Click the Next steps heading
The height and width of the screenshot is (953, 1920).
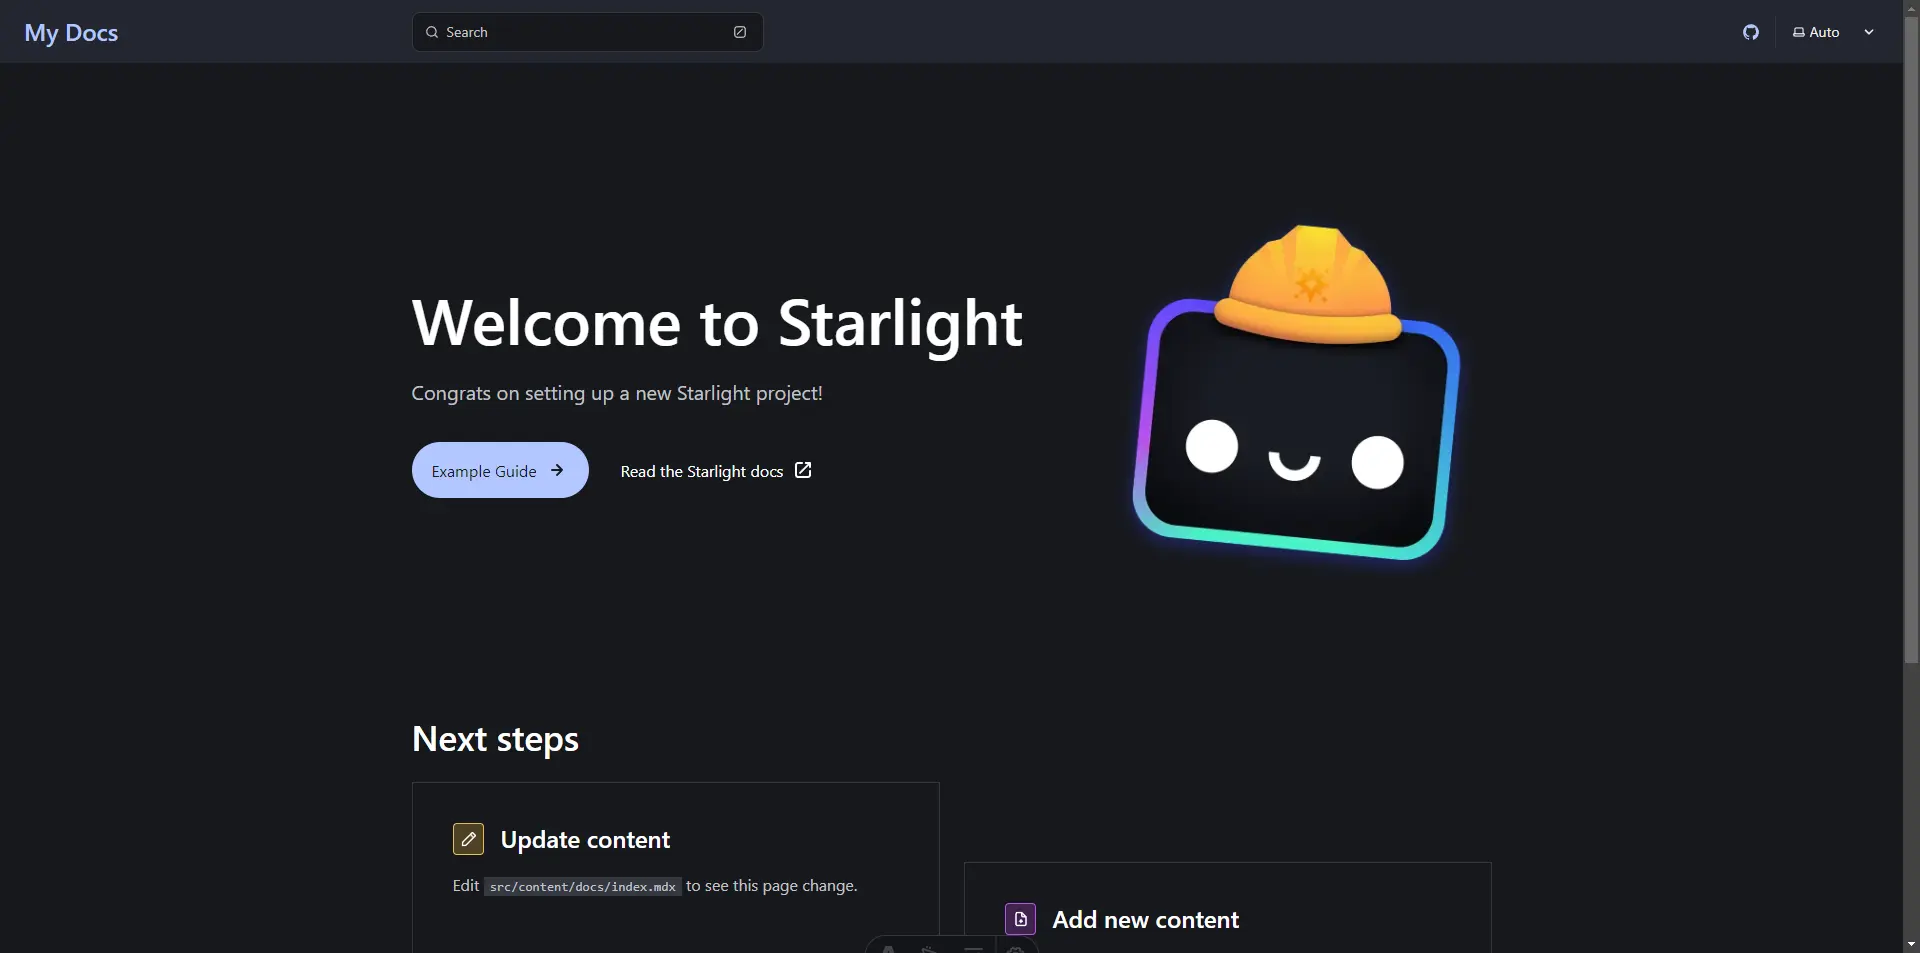point(495,739)
